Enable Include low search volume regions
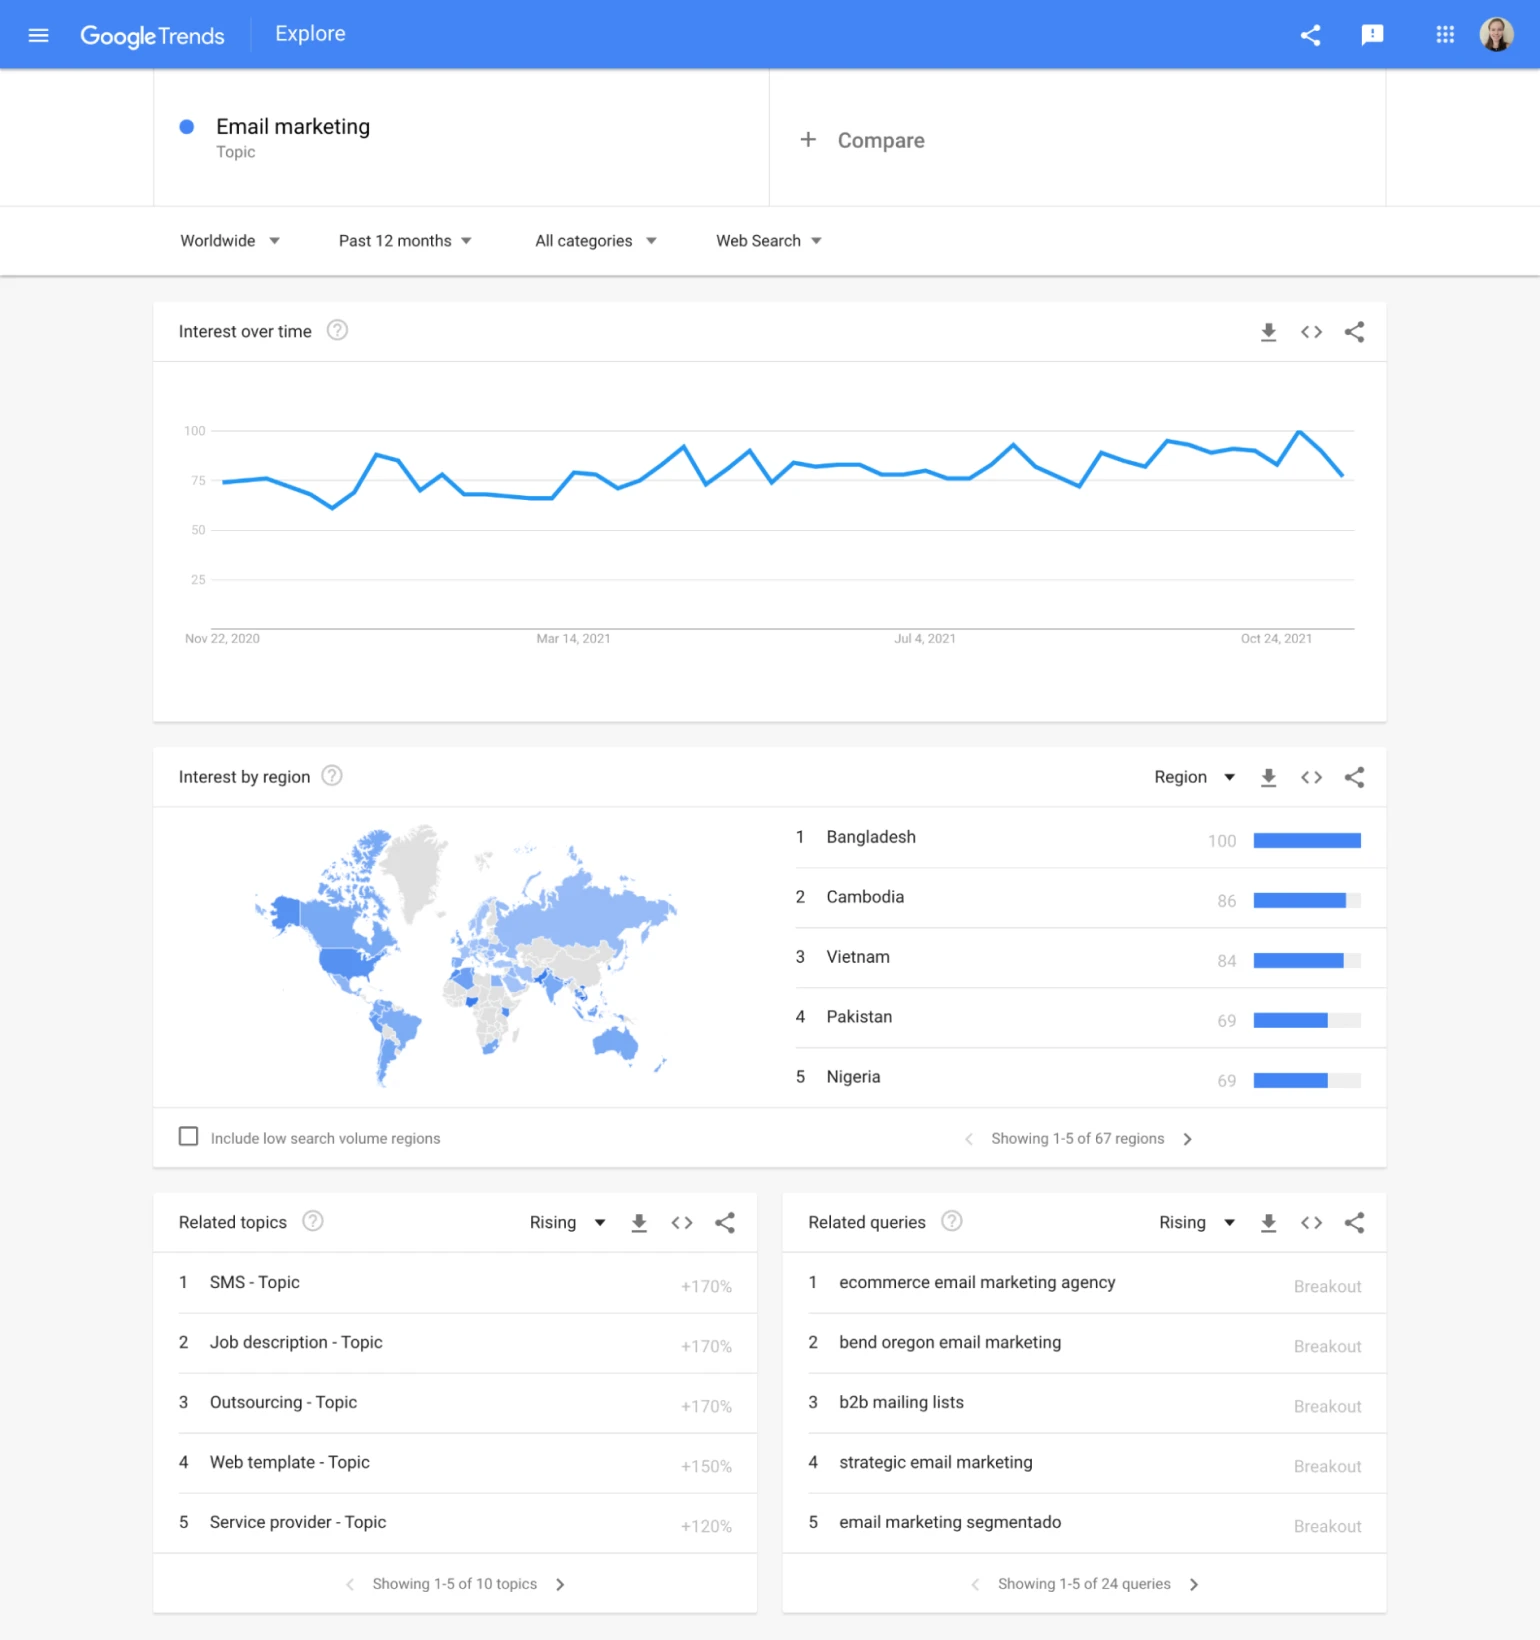The image size is (1540, 1640). (x=188, y=1137)
